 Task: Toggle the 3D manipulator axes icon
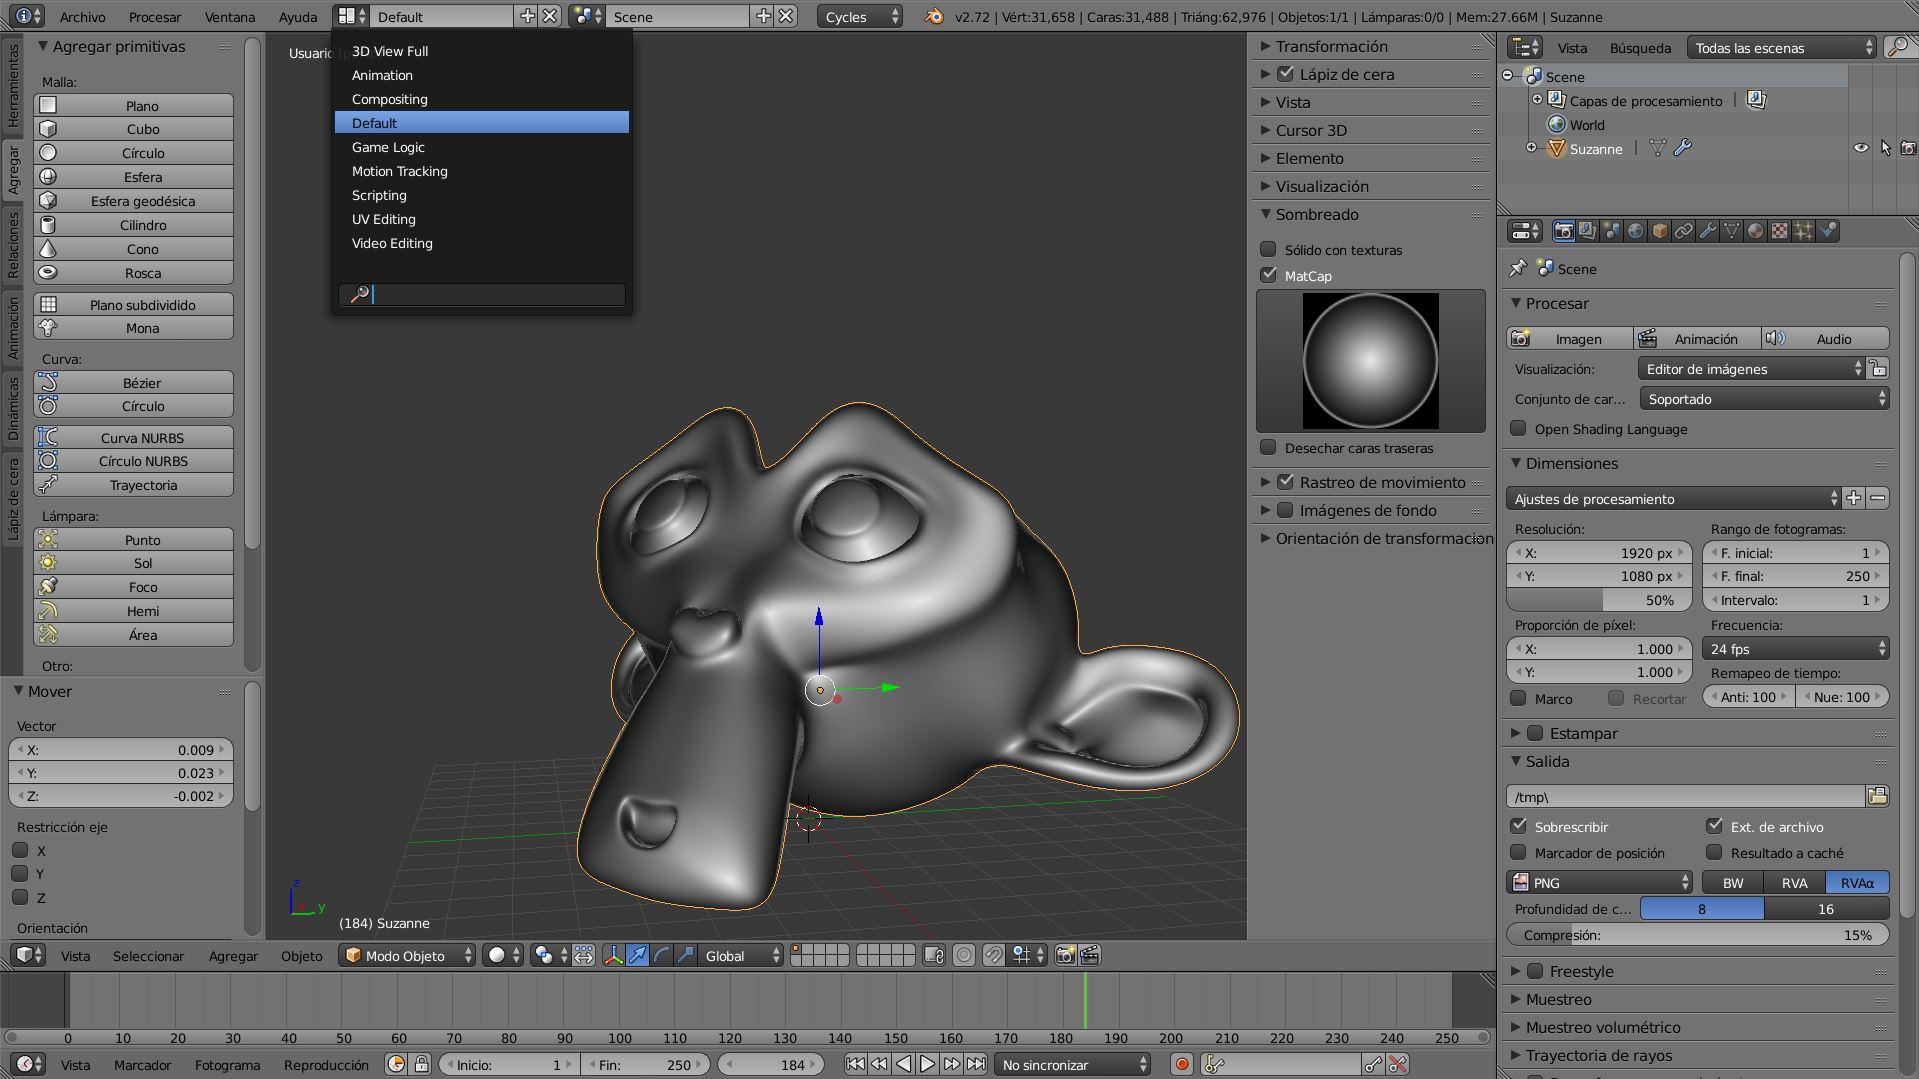point(613,955)
